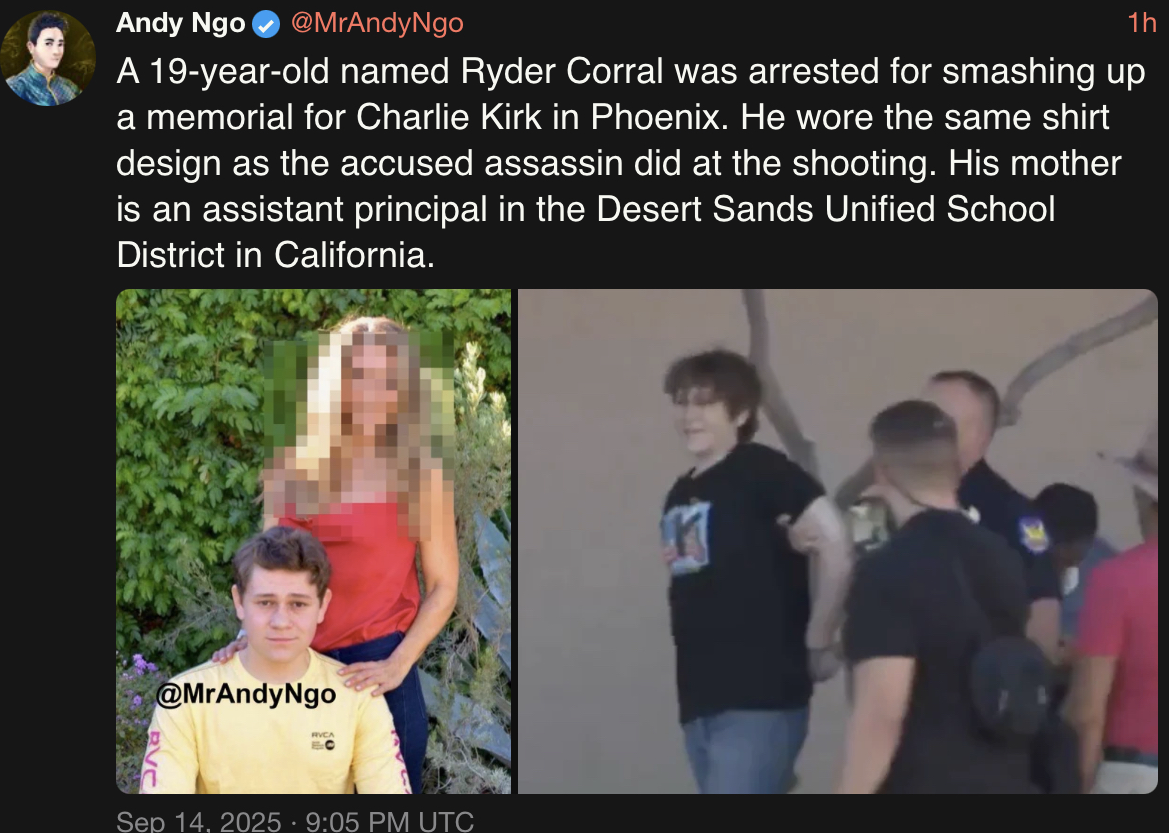This screenshot has width=1169, height=833.
Task: Click the words "Charlie Kirk" in tweet
Action: (x=449, y=117)
